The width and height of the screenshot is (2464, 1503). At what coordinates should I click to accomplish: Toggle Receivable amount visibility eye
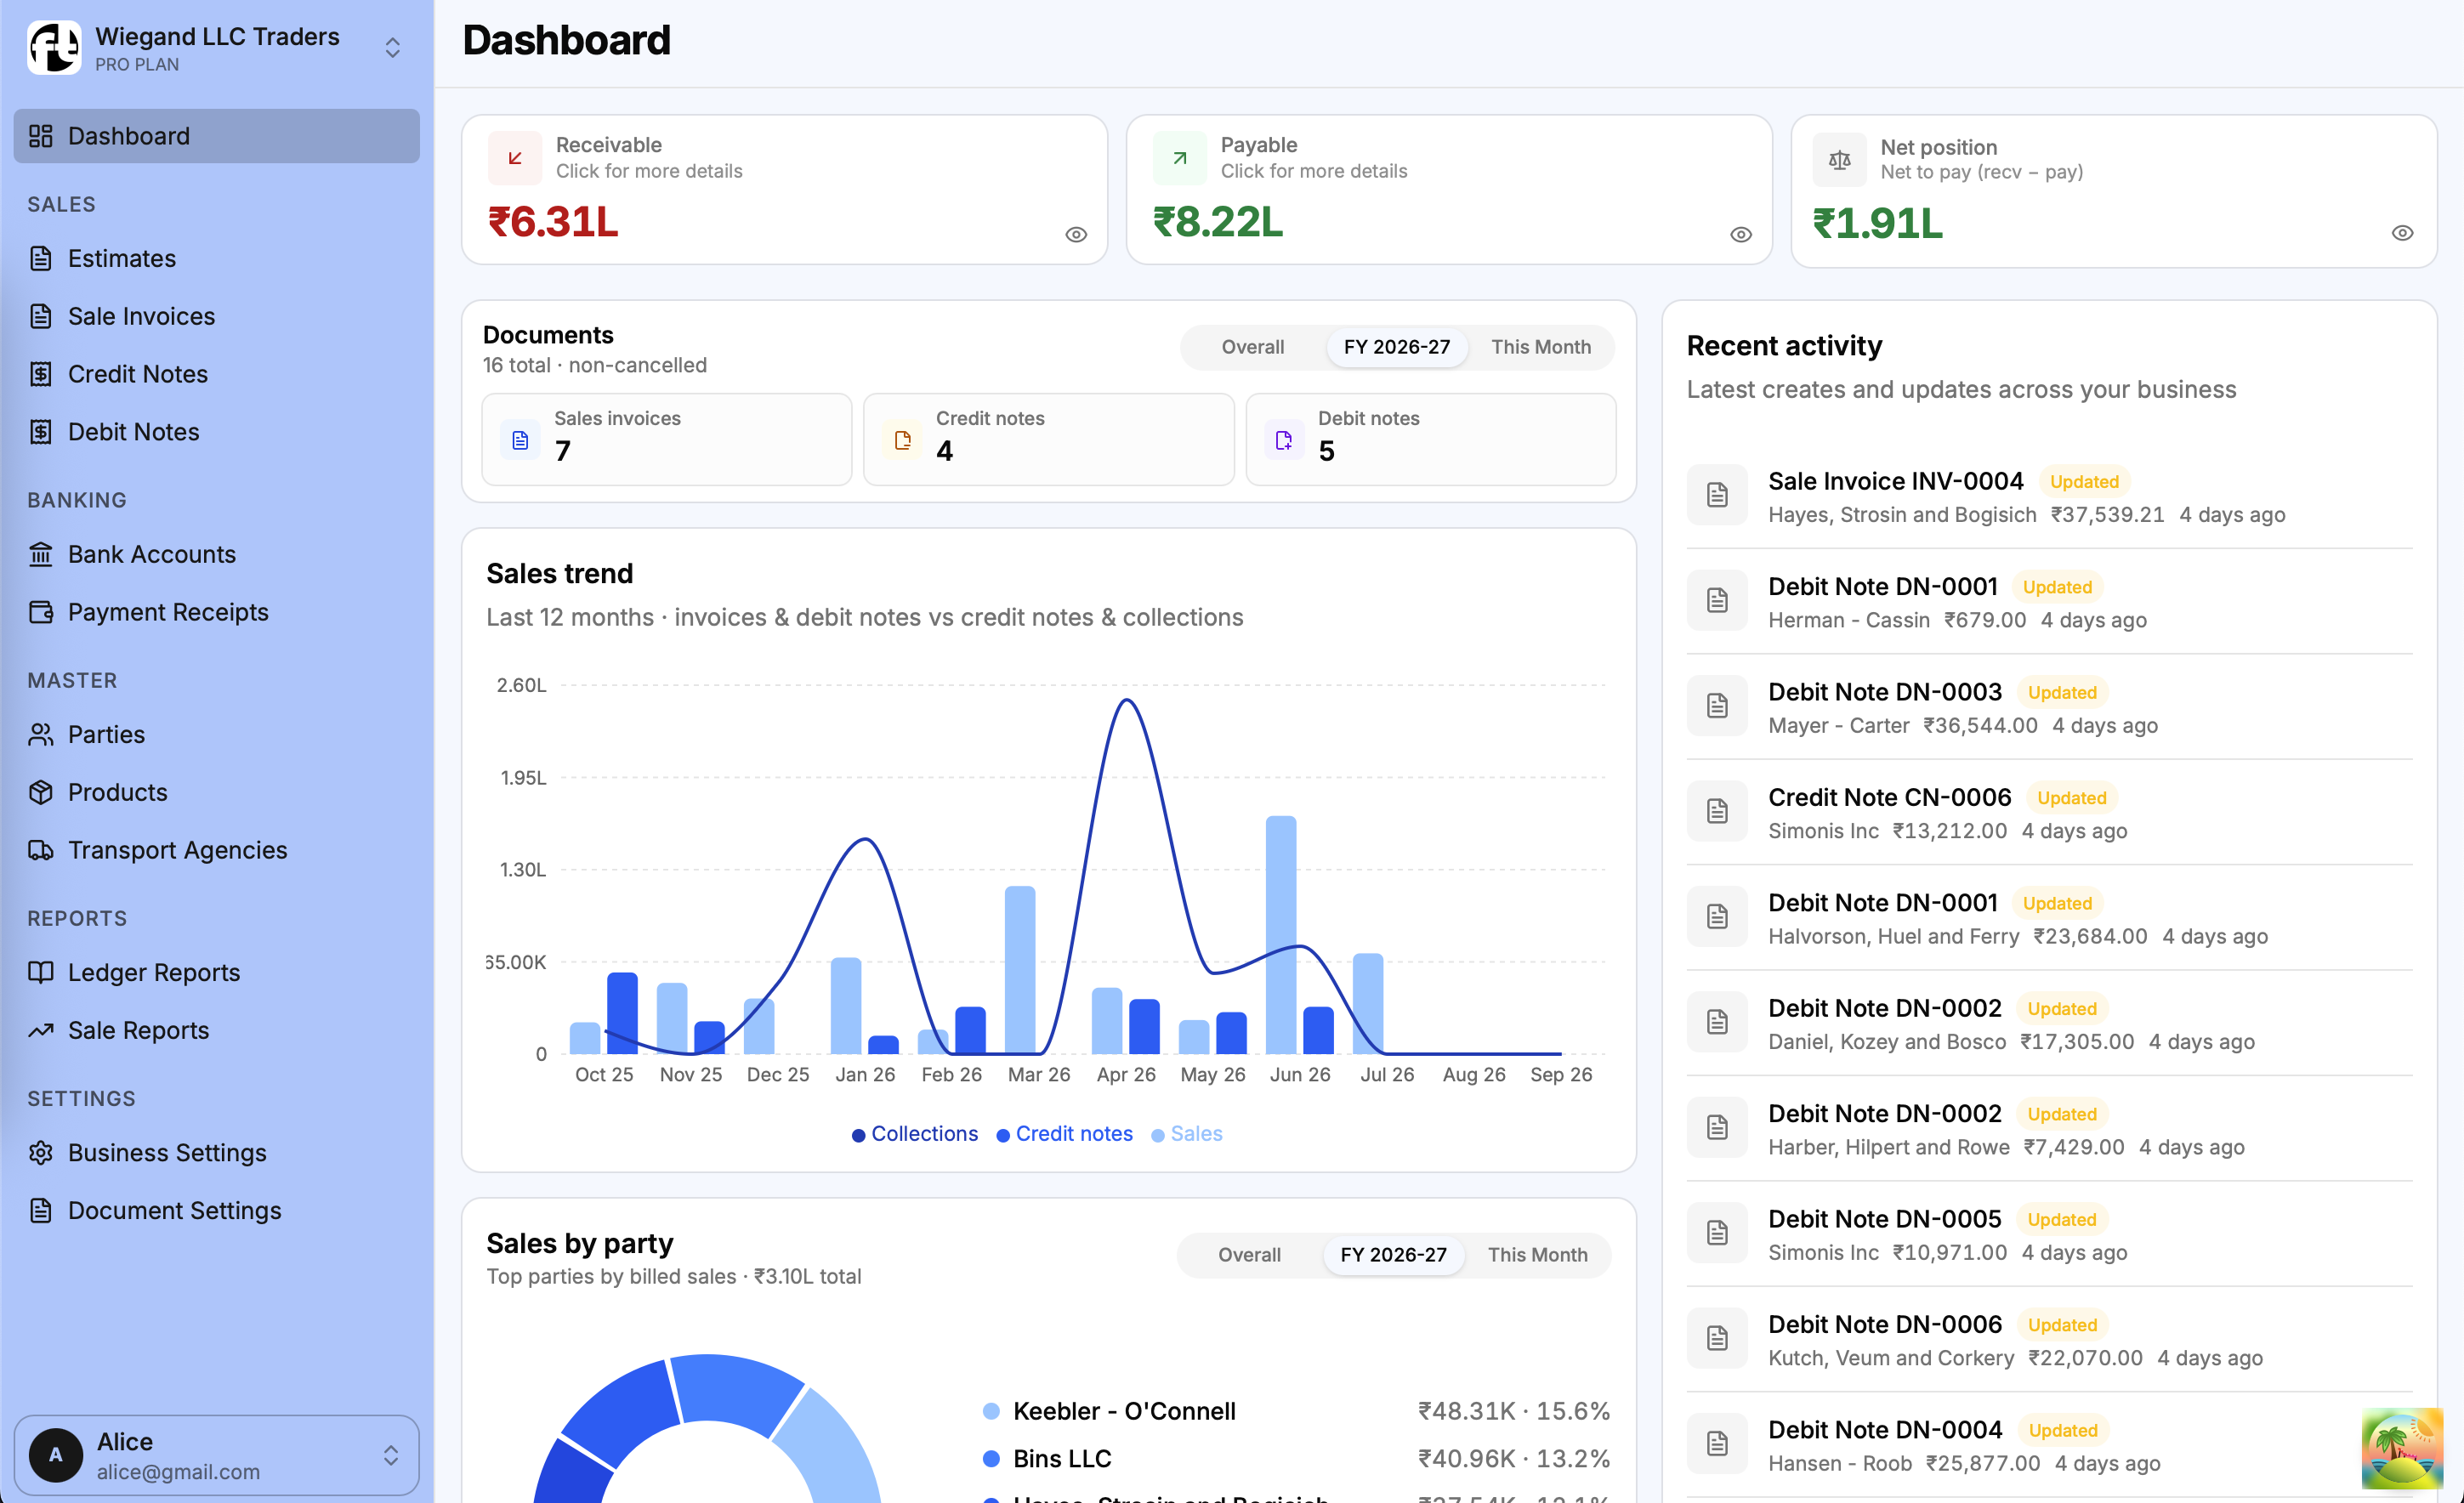click(1076, 235)
